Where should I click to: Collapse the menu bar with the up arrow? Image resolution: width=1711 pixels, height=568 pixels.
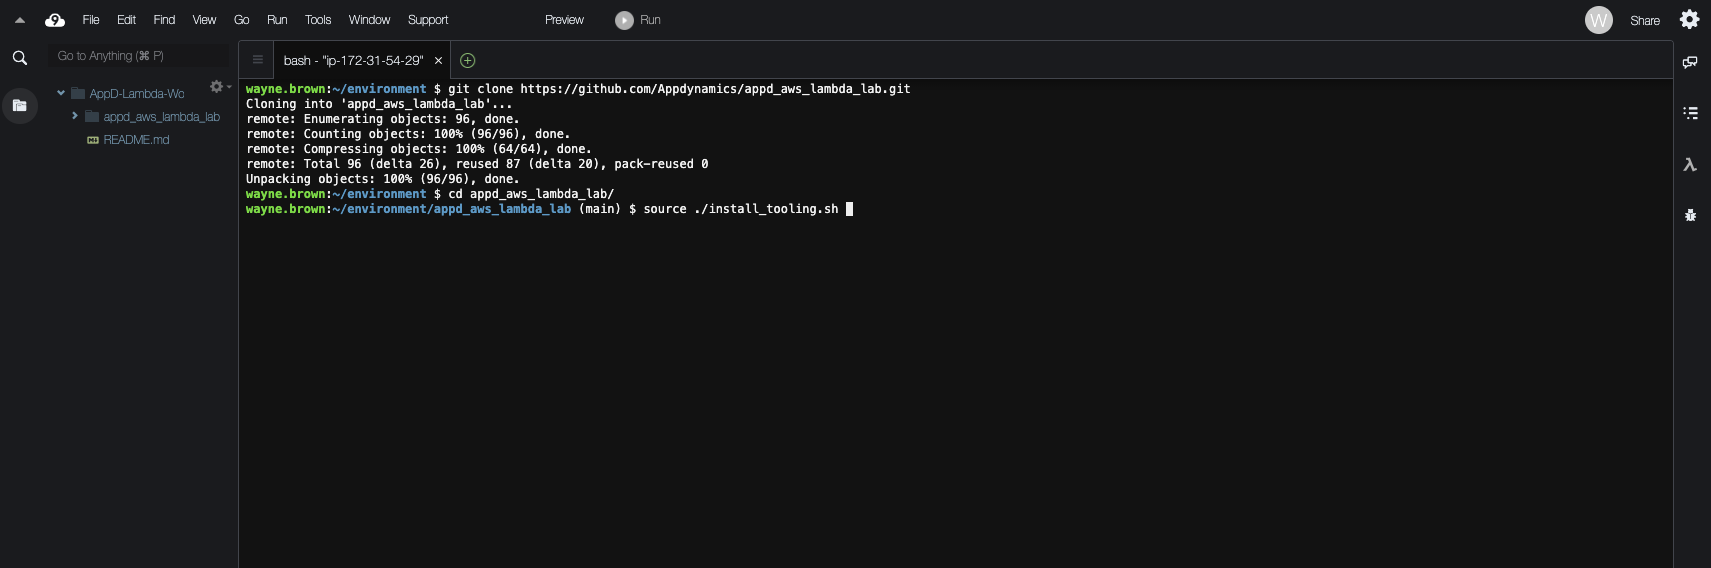tap(19, 20)
